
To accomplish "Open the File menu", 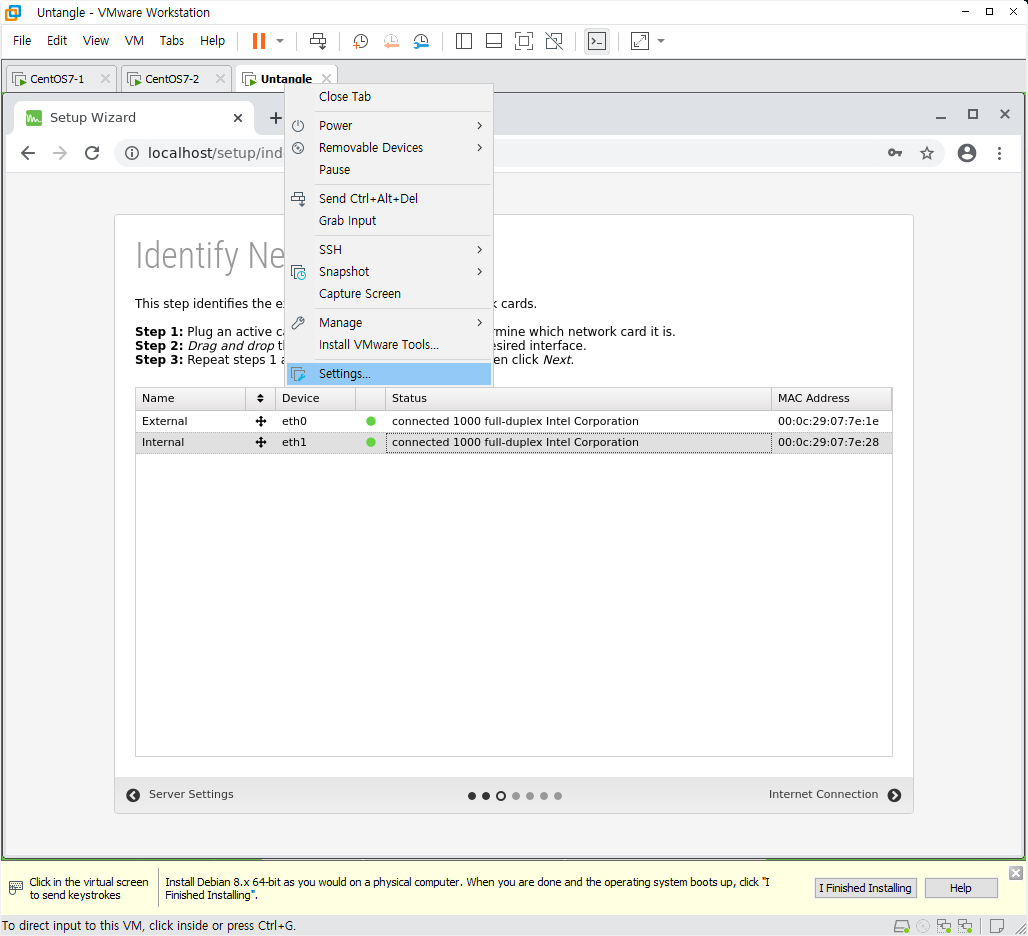I will (x=22, y=41).
